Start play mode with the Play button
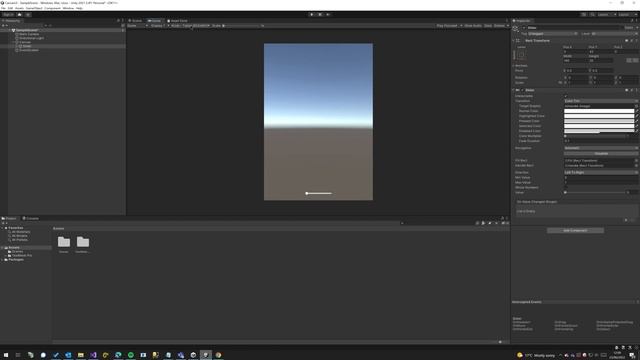 pos(312,14)
